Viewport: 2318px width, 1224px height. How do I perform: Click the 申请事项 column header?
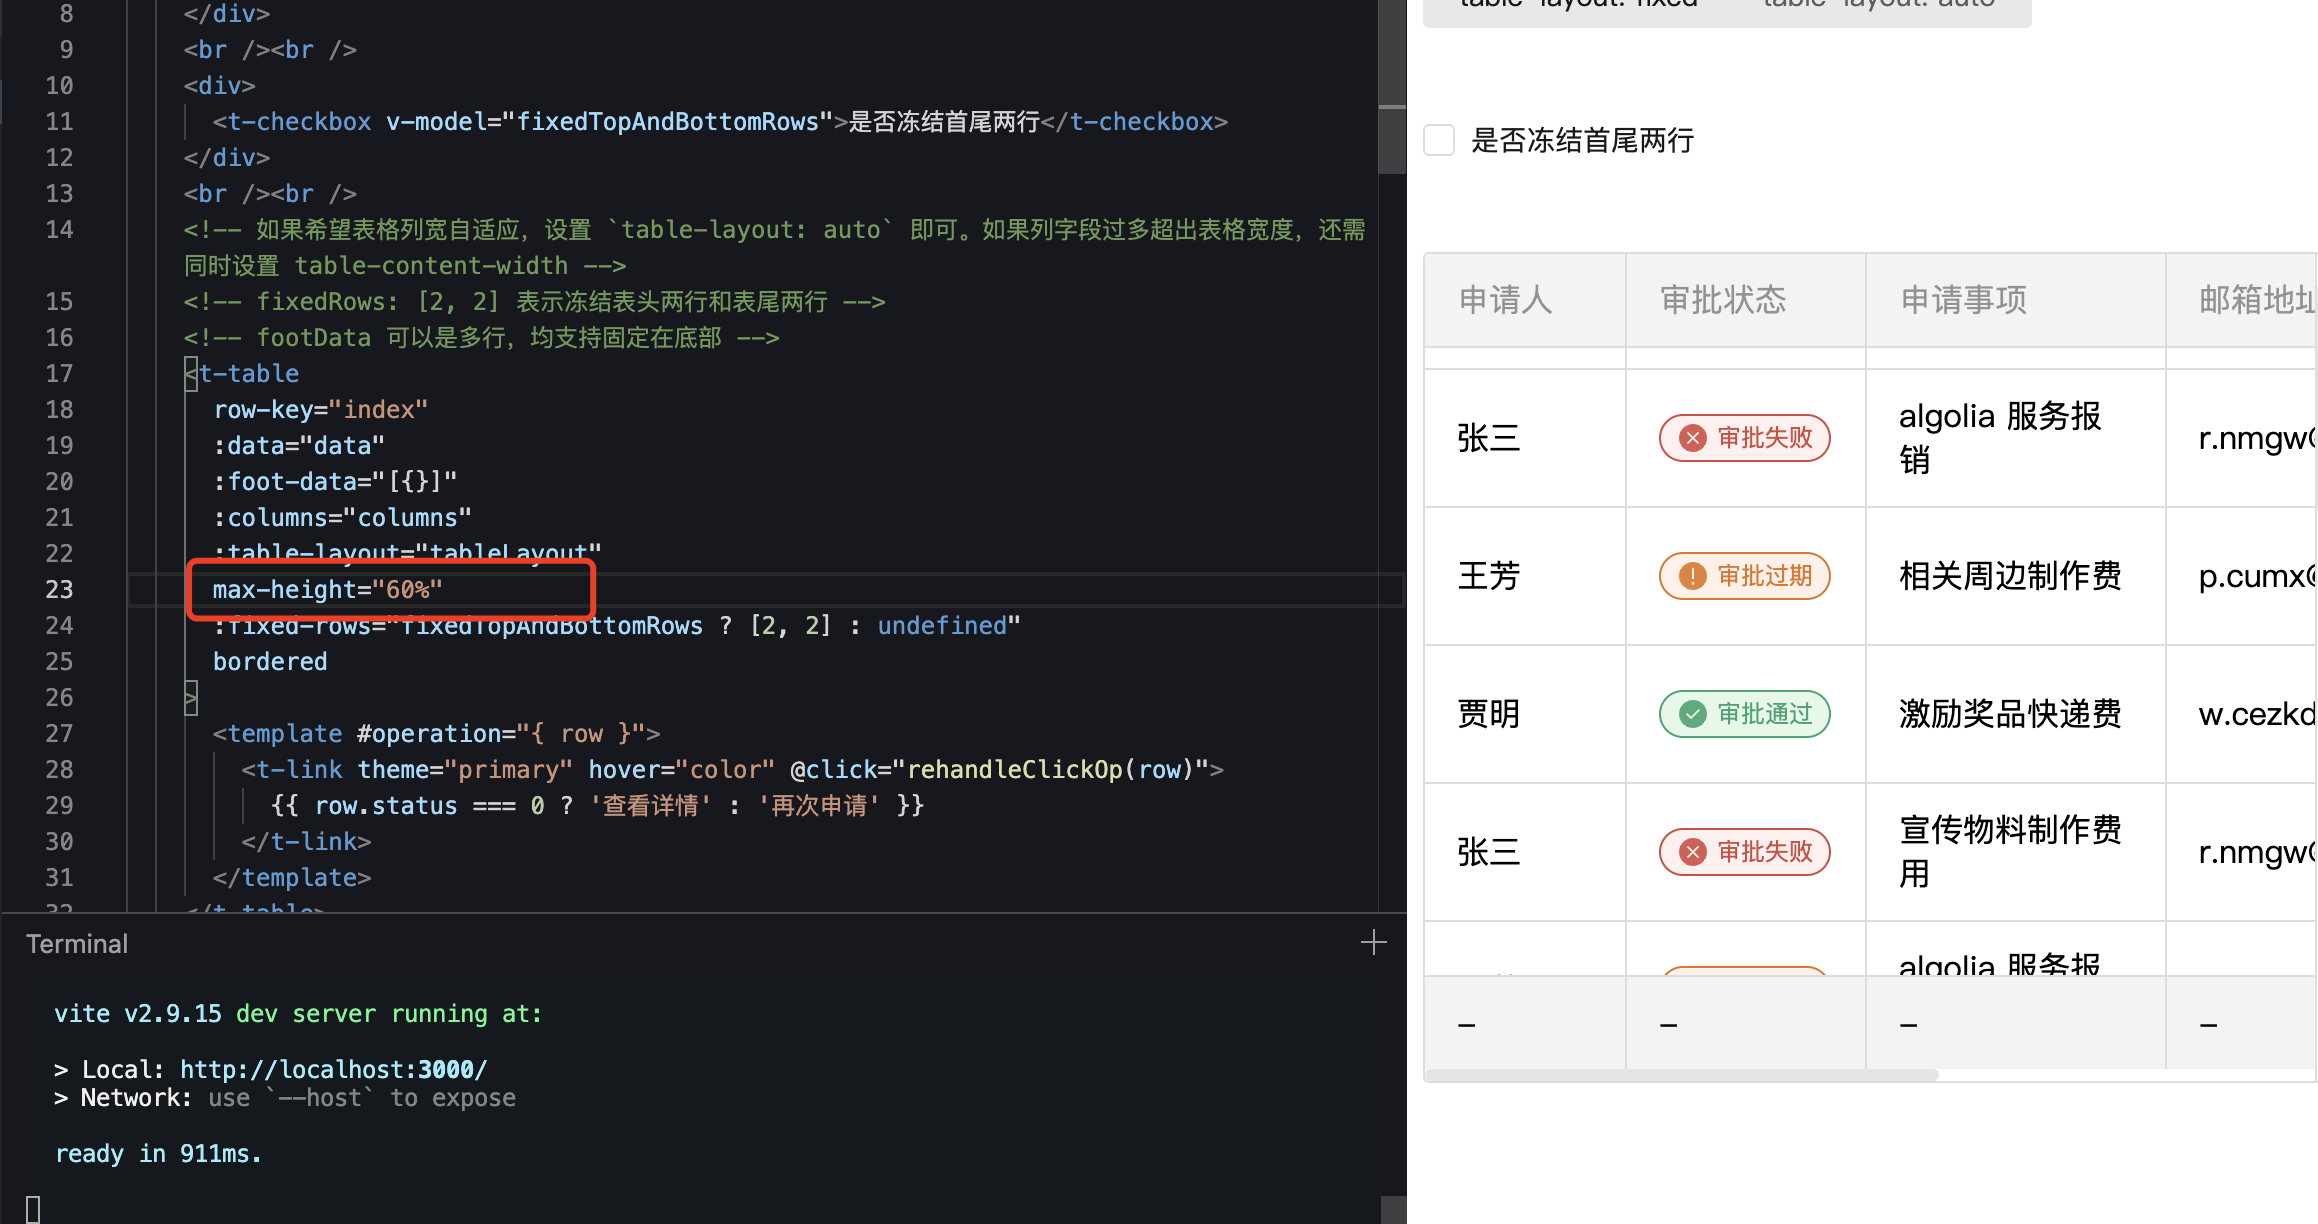(x=1962, y=299)
